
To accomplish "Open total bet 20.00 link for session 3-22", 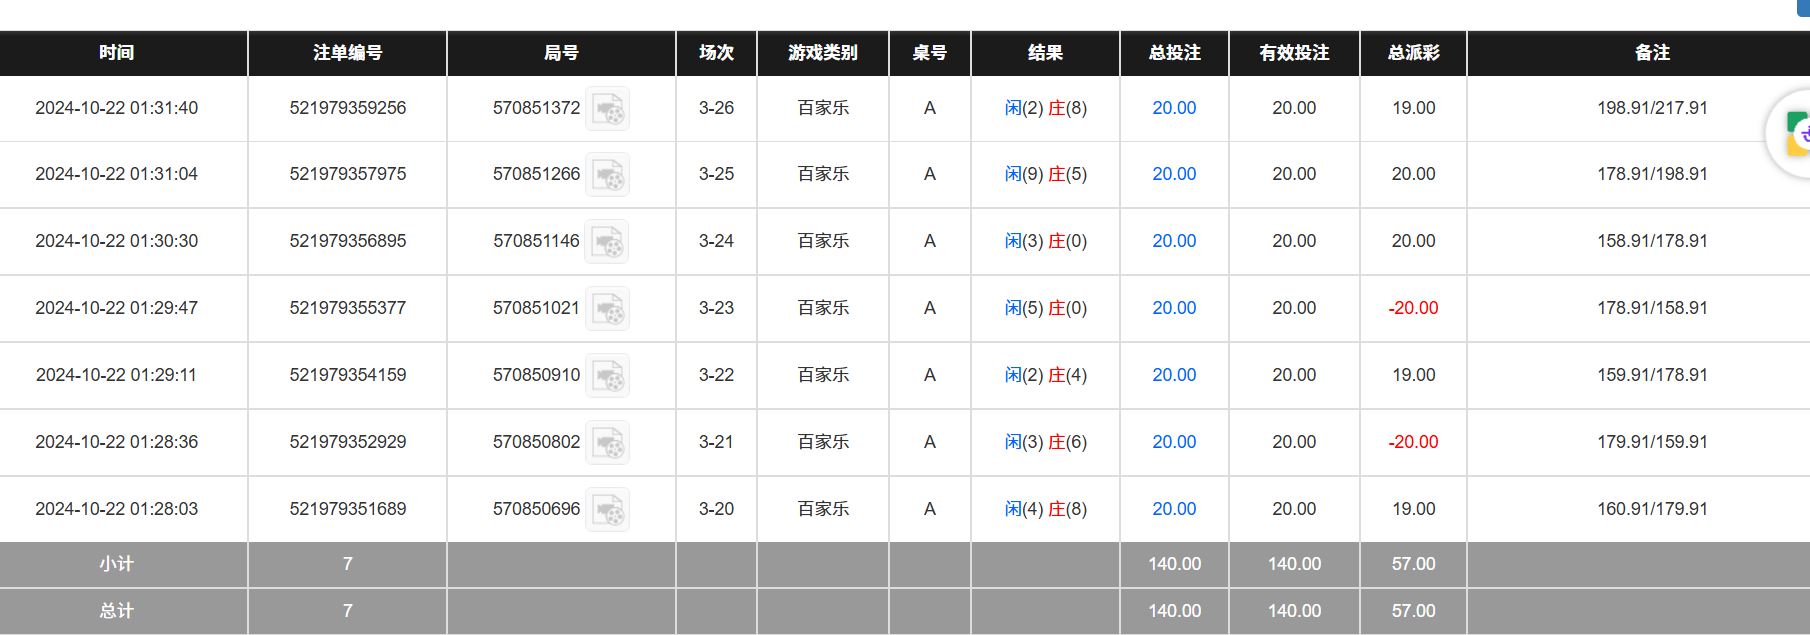I will point(1174,375).
